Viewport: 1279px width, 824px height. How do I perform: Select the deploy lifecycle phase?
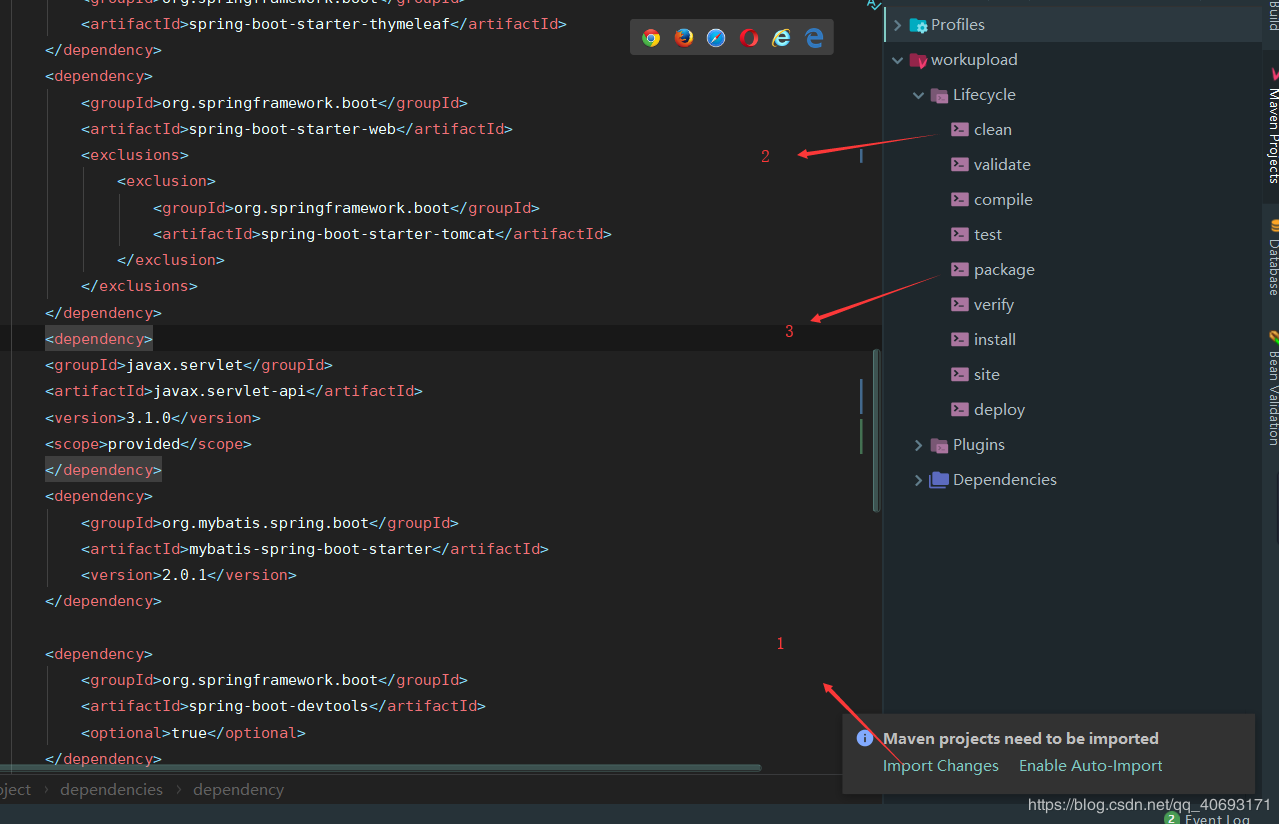pos(999,409)
